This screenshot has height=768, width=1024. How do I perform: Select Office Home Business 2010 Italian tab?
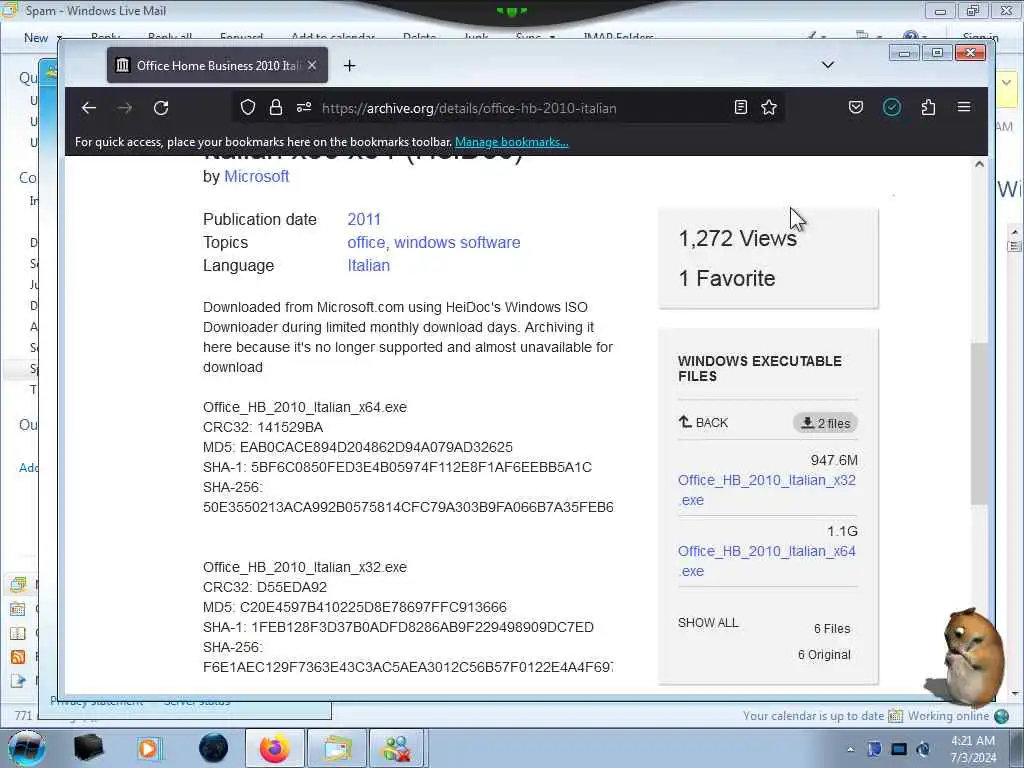(x=217, y=65)
